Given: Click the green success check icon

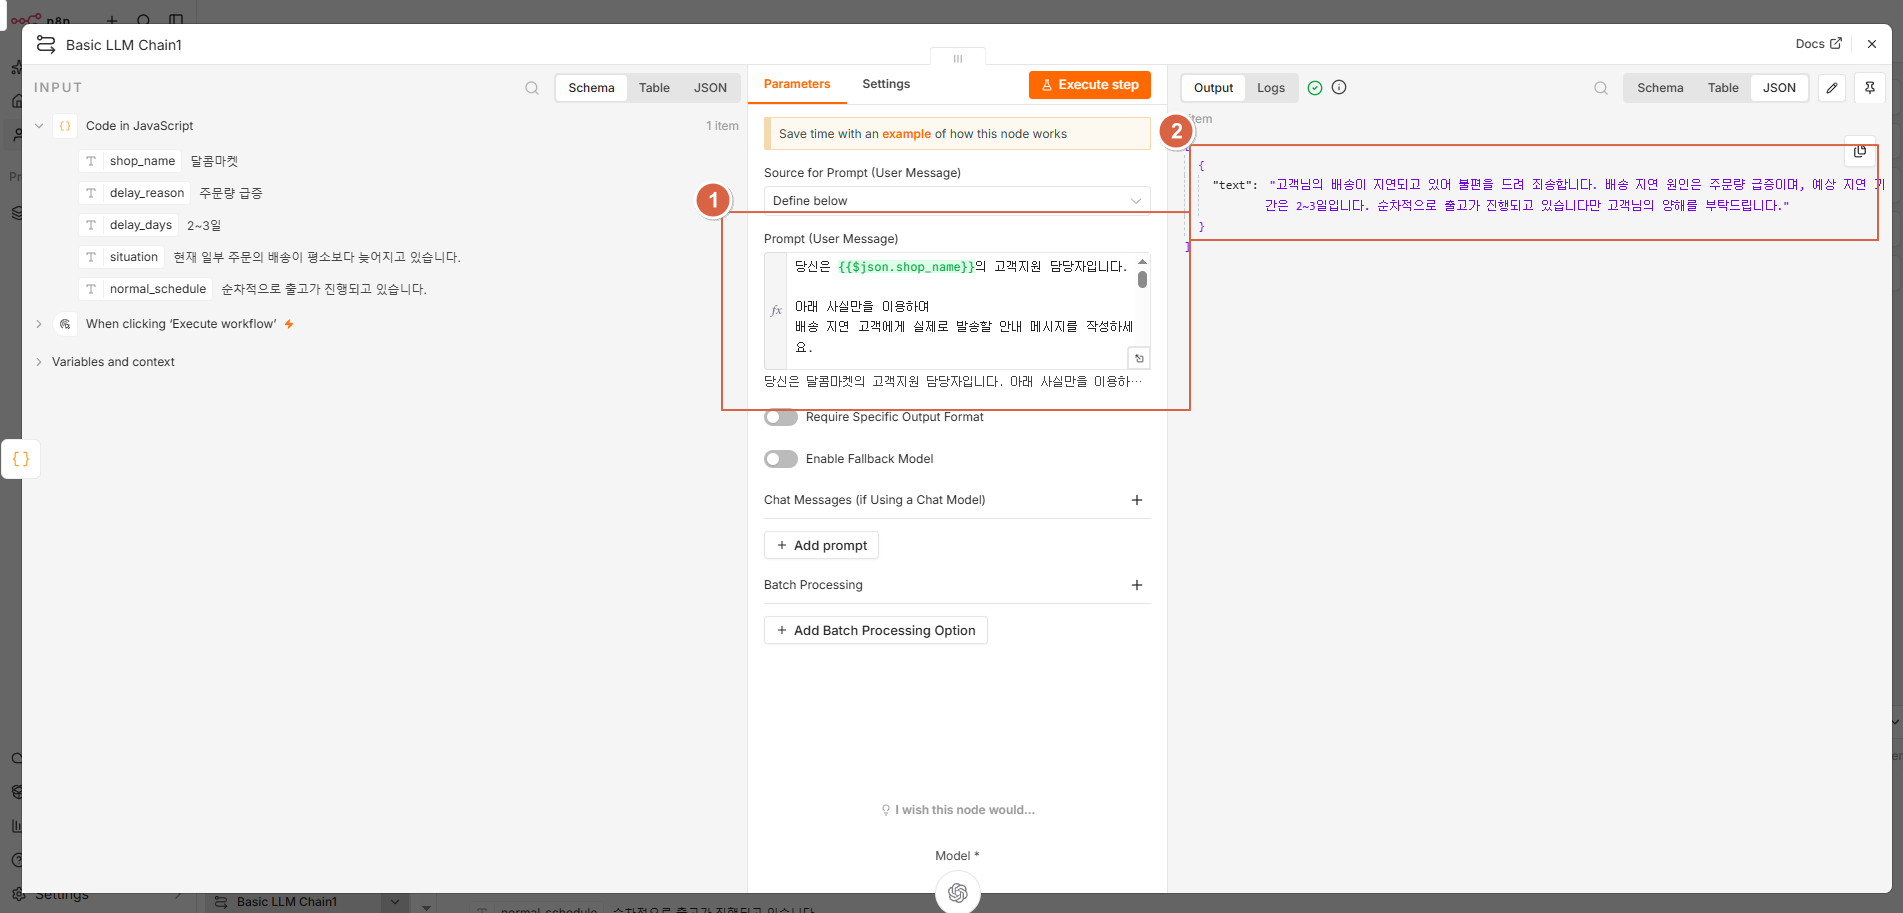Looking at the screenshot, I should point(1315,88).
